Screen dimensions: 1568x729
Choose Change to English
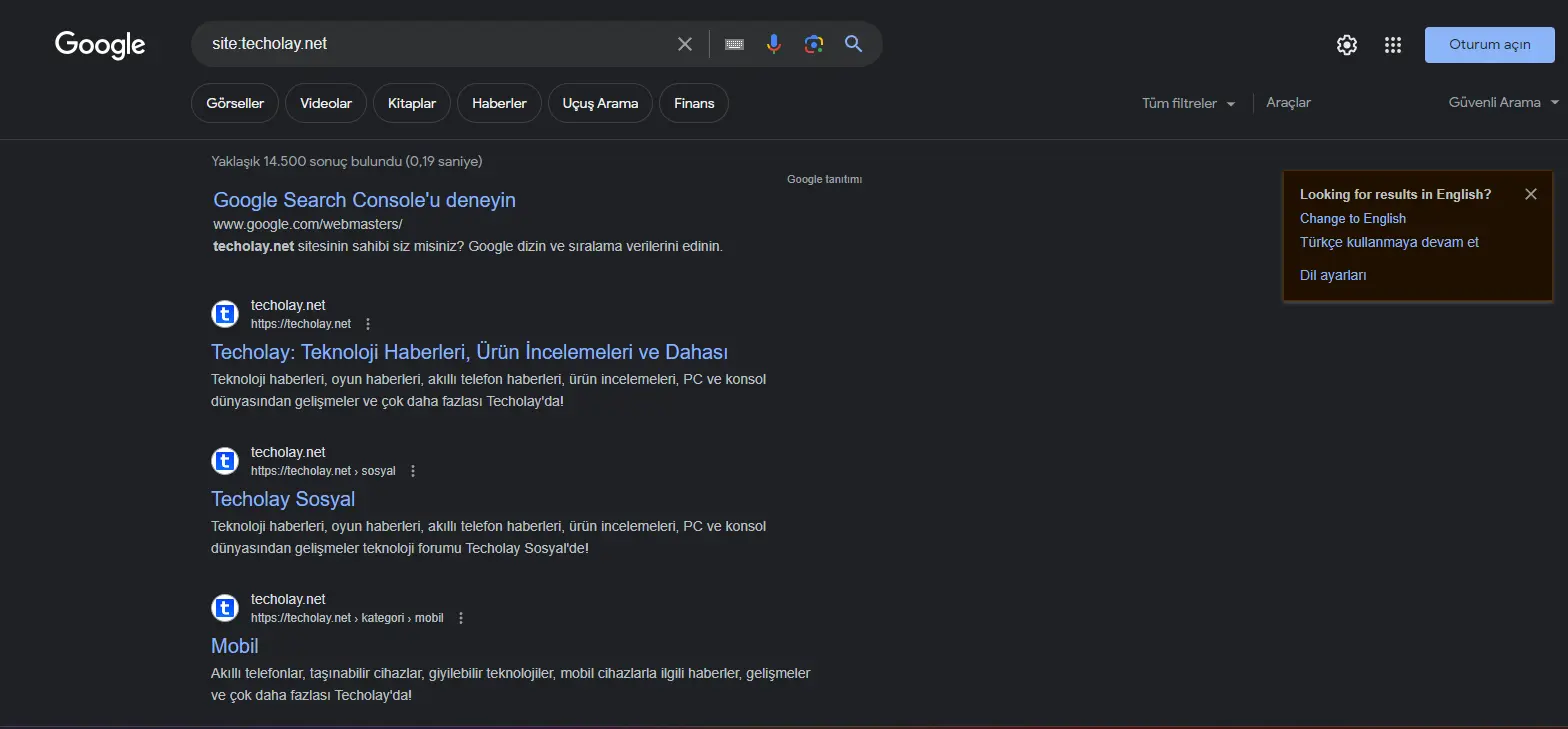tap(1353, 218)
